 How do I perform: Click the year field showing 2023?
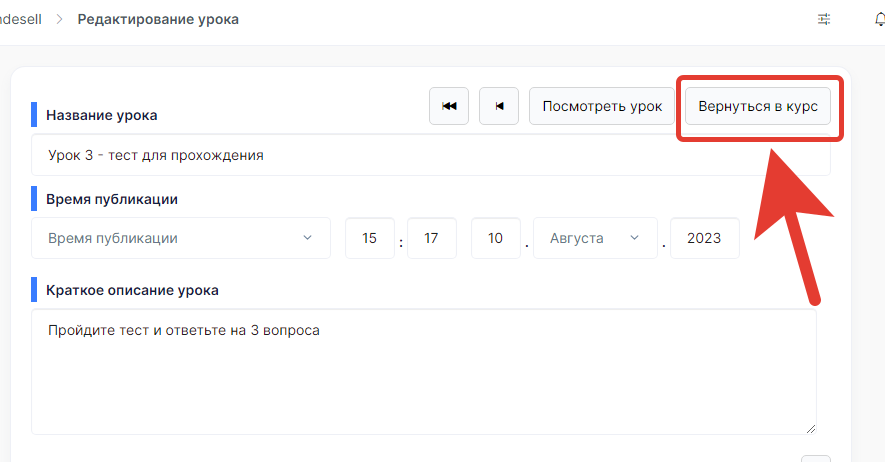pyautogui.click(x=704, y=238)
